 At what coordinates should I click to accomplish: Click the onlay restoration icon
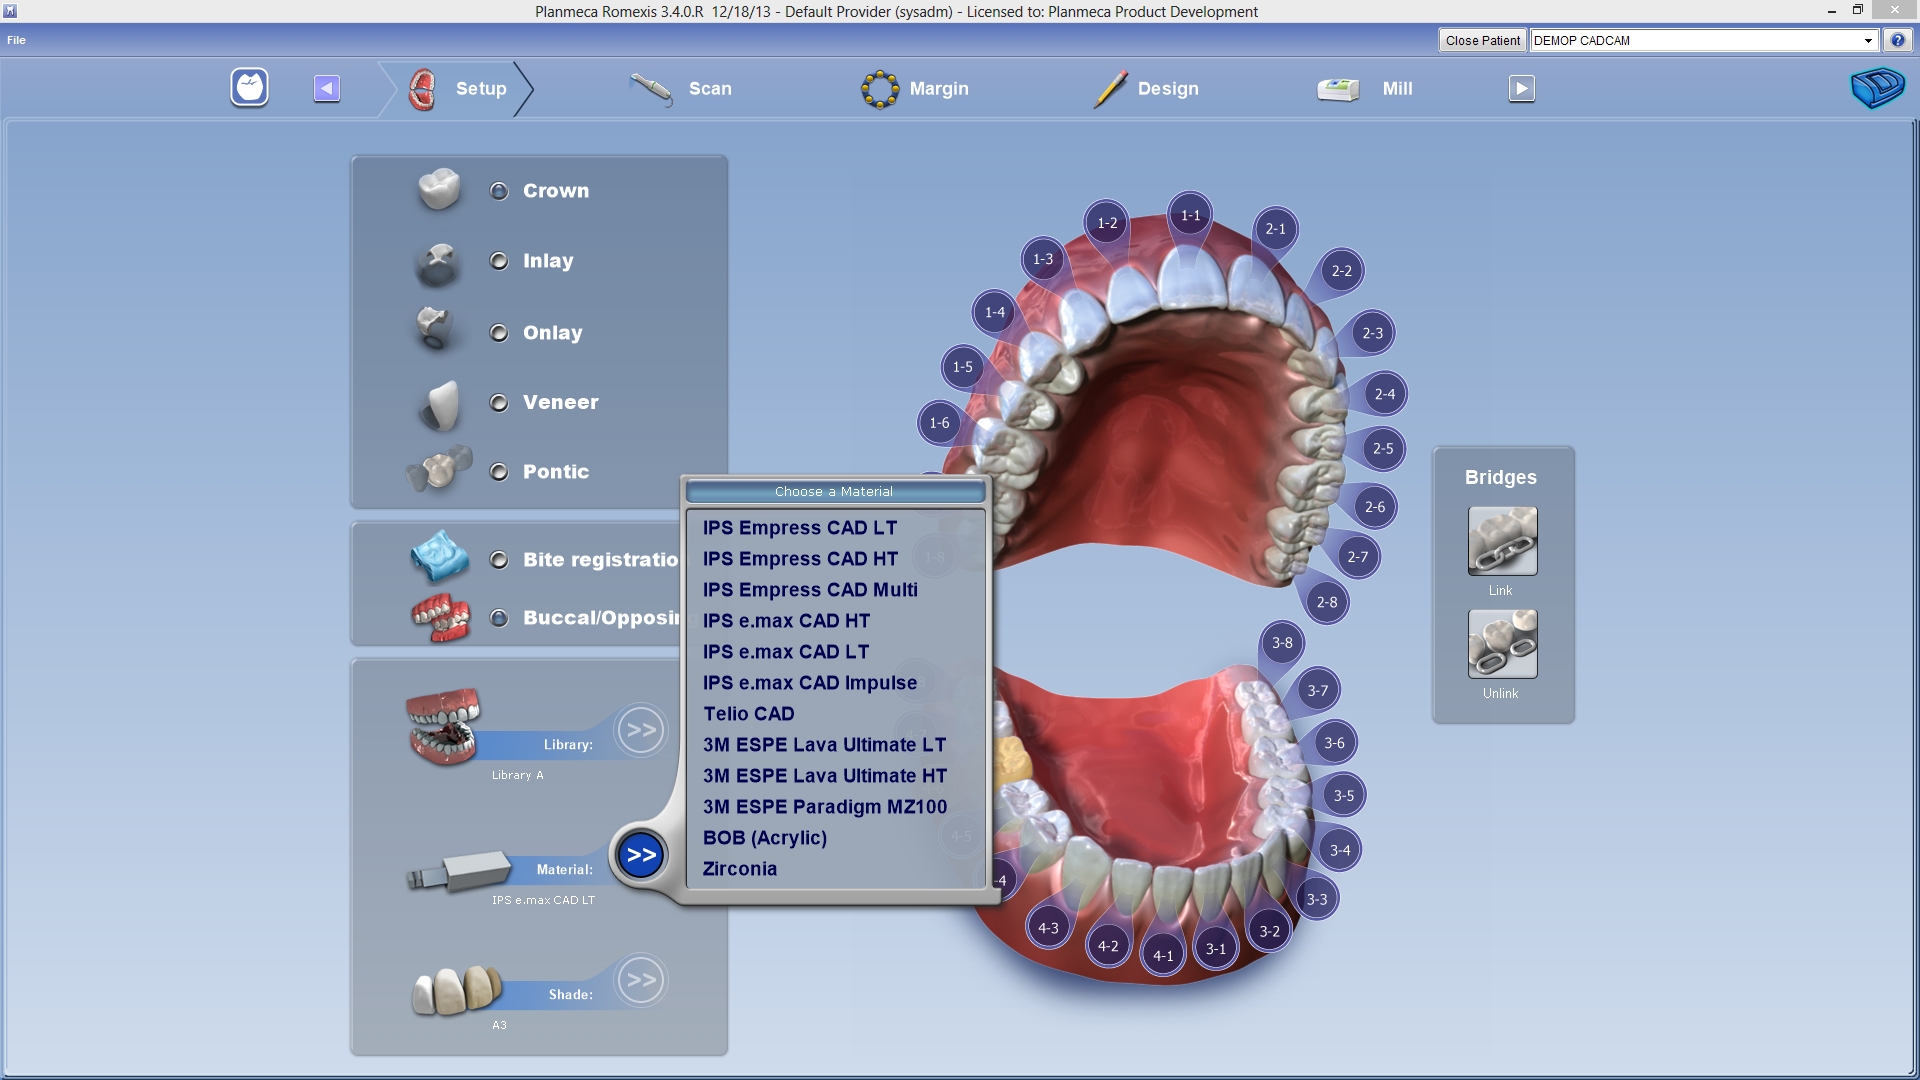coord(435,329)
